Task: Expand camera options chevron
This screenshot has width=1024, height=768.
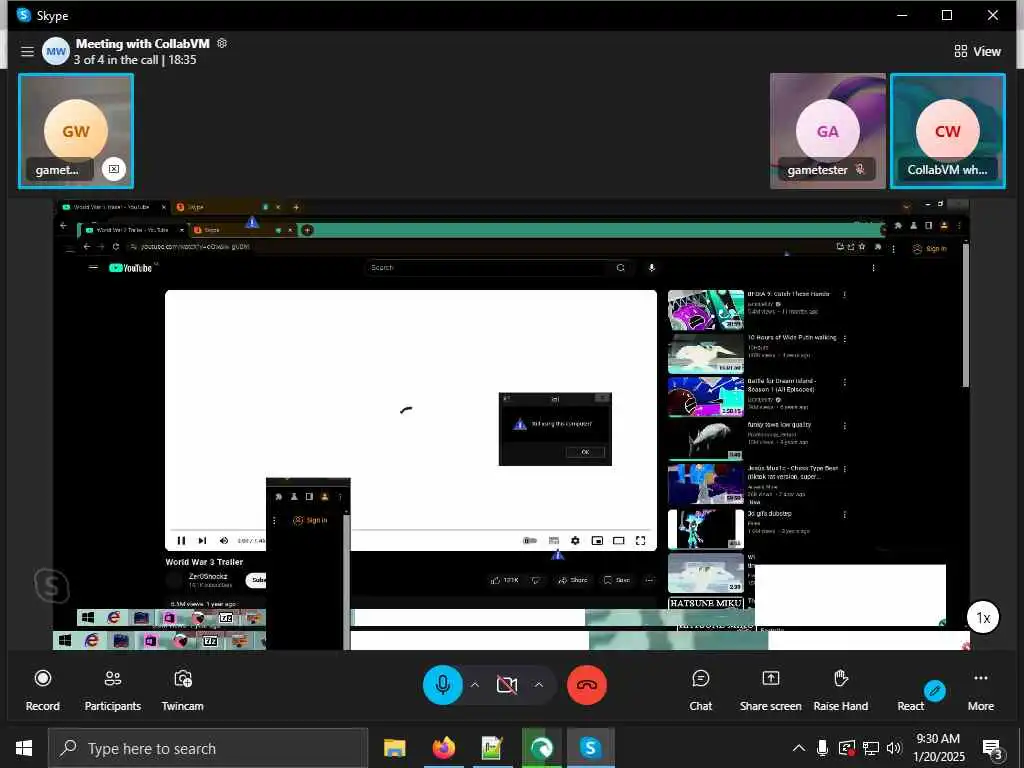Action: click(539, 685)
